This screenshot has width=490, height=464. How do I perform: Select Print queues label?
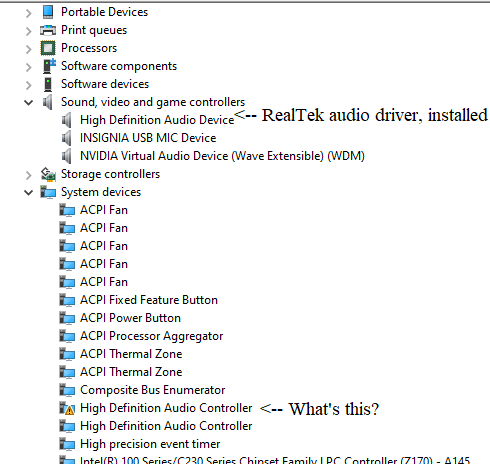pos(94,30)
